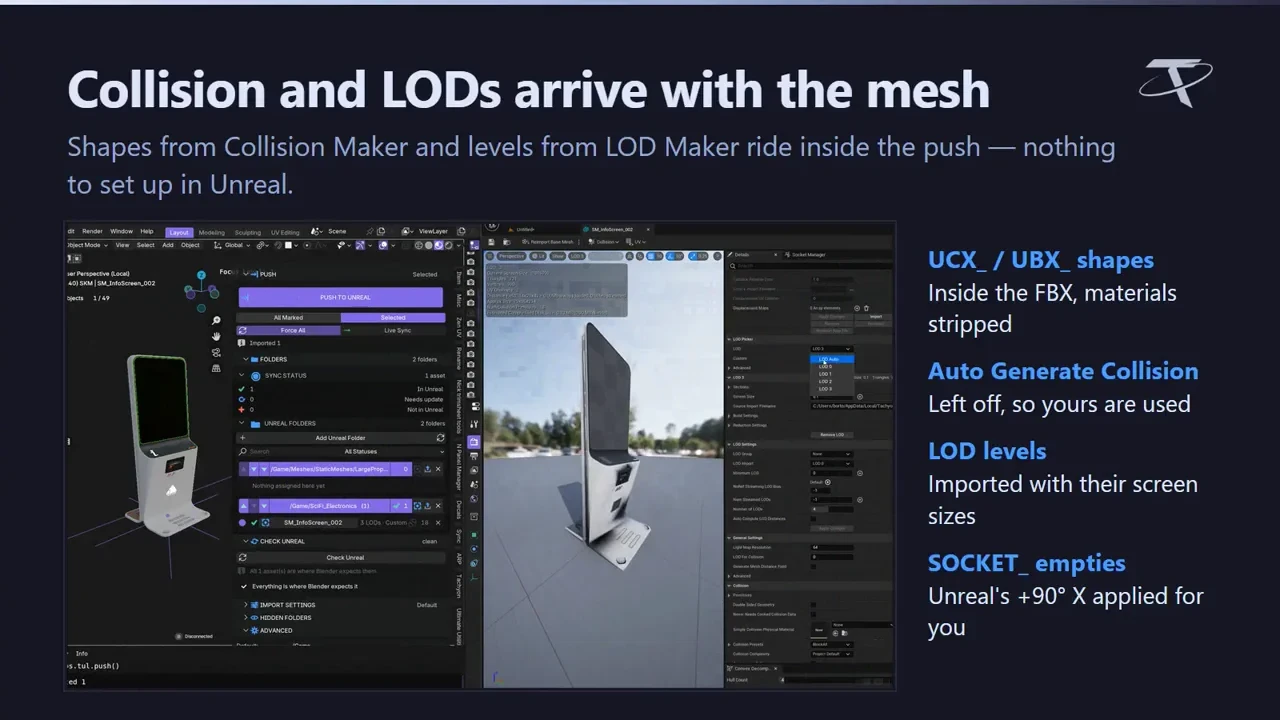This screenshot has height=720, width=1280.
Task: Click the Unreal save asset icon
Action: pos(490,242)
